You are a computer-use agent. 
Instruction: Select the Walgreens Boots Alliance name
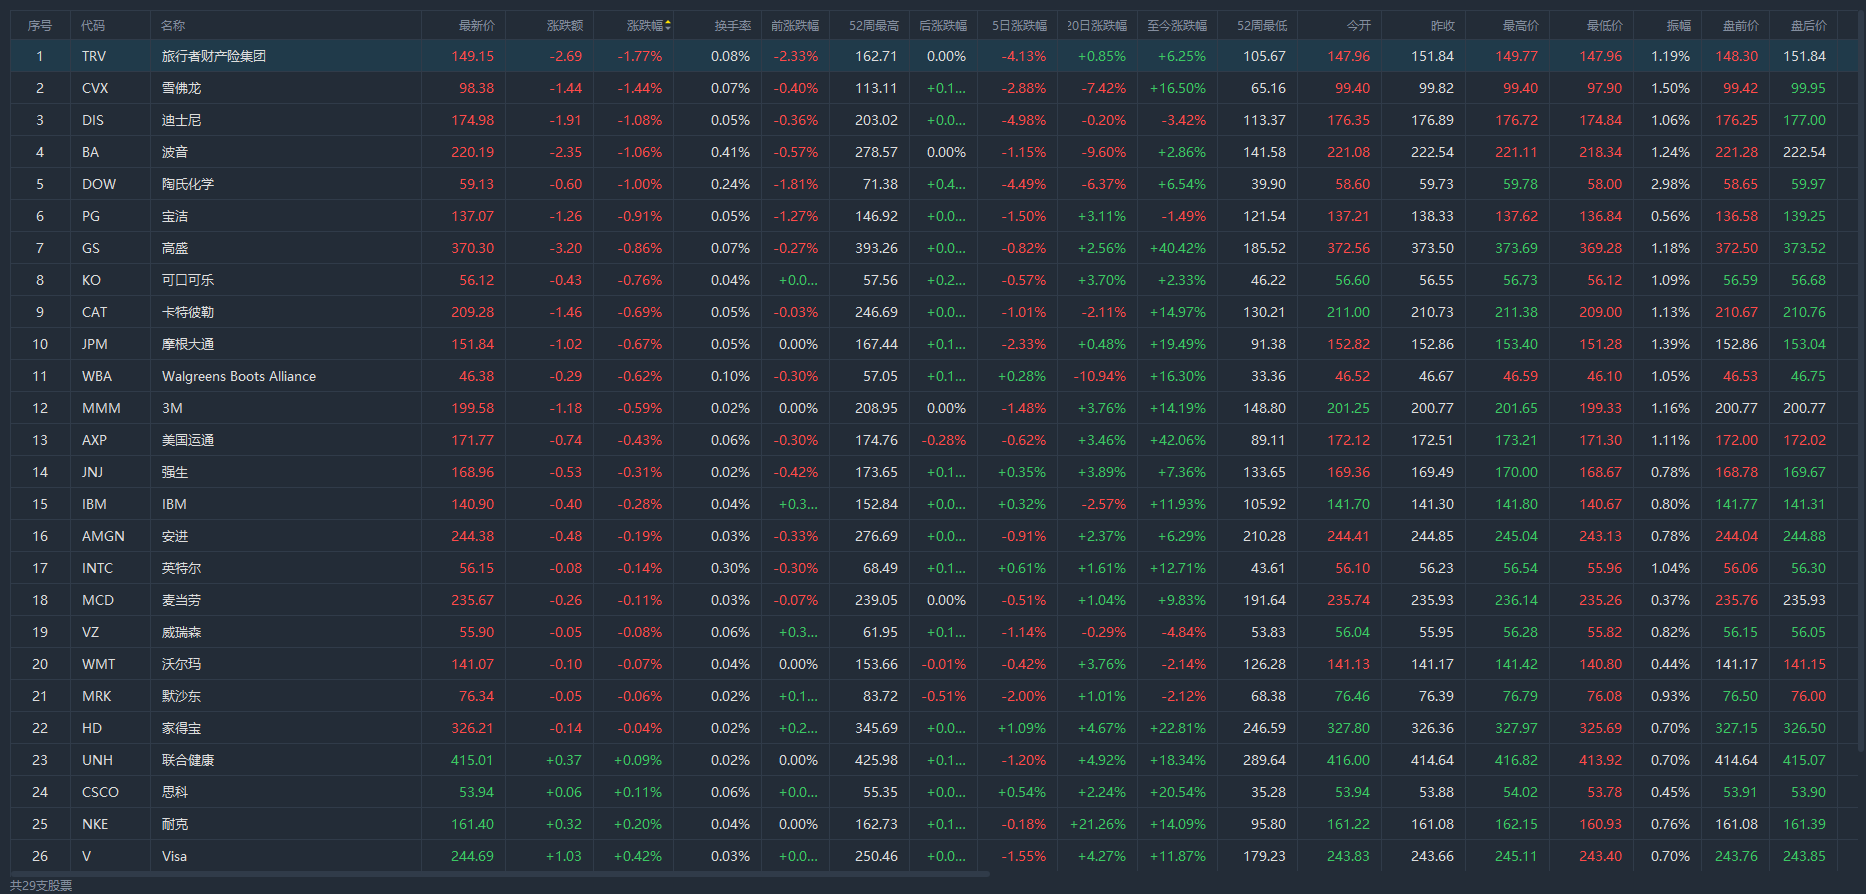pos(239,376)
